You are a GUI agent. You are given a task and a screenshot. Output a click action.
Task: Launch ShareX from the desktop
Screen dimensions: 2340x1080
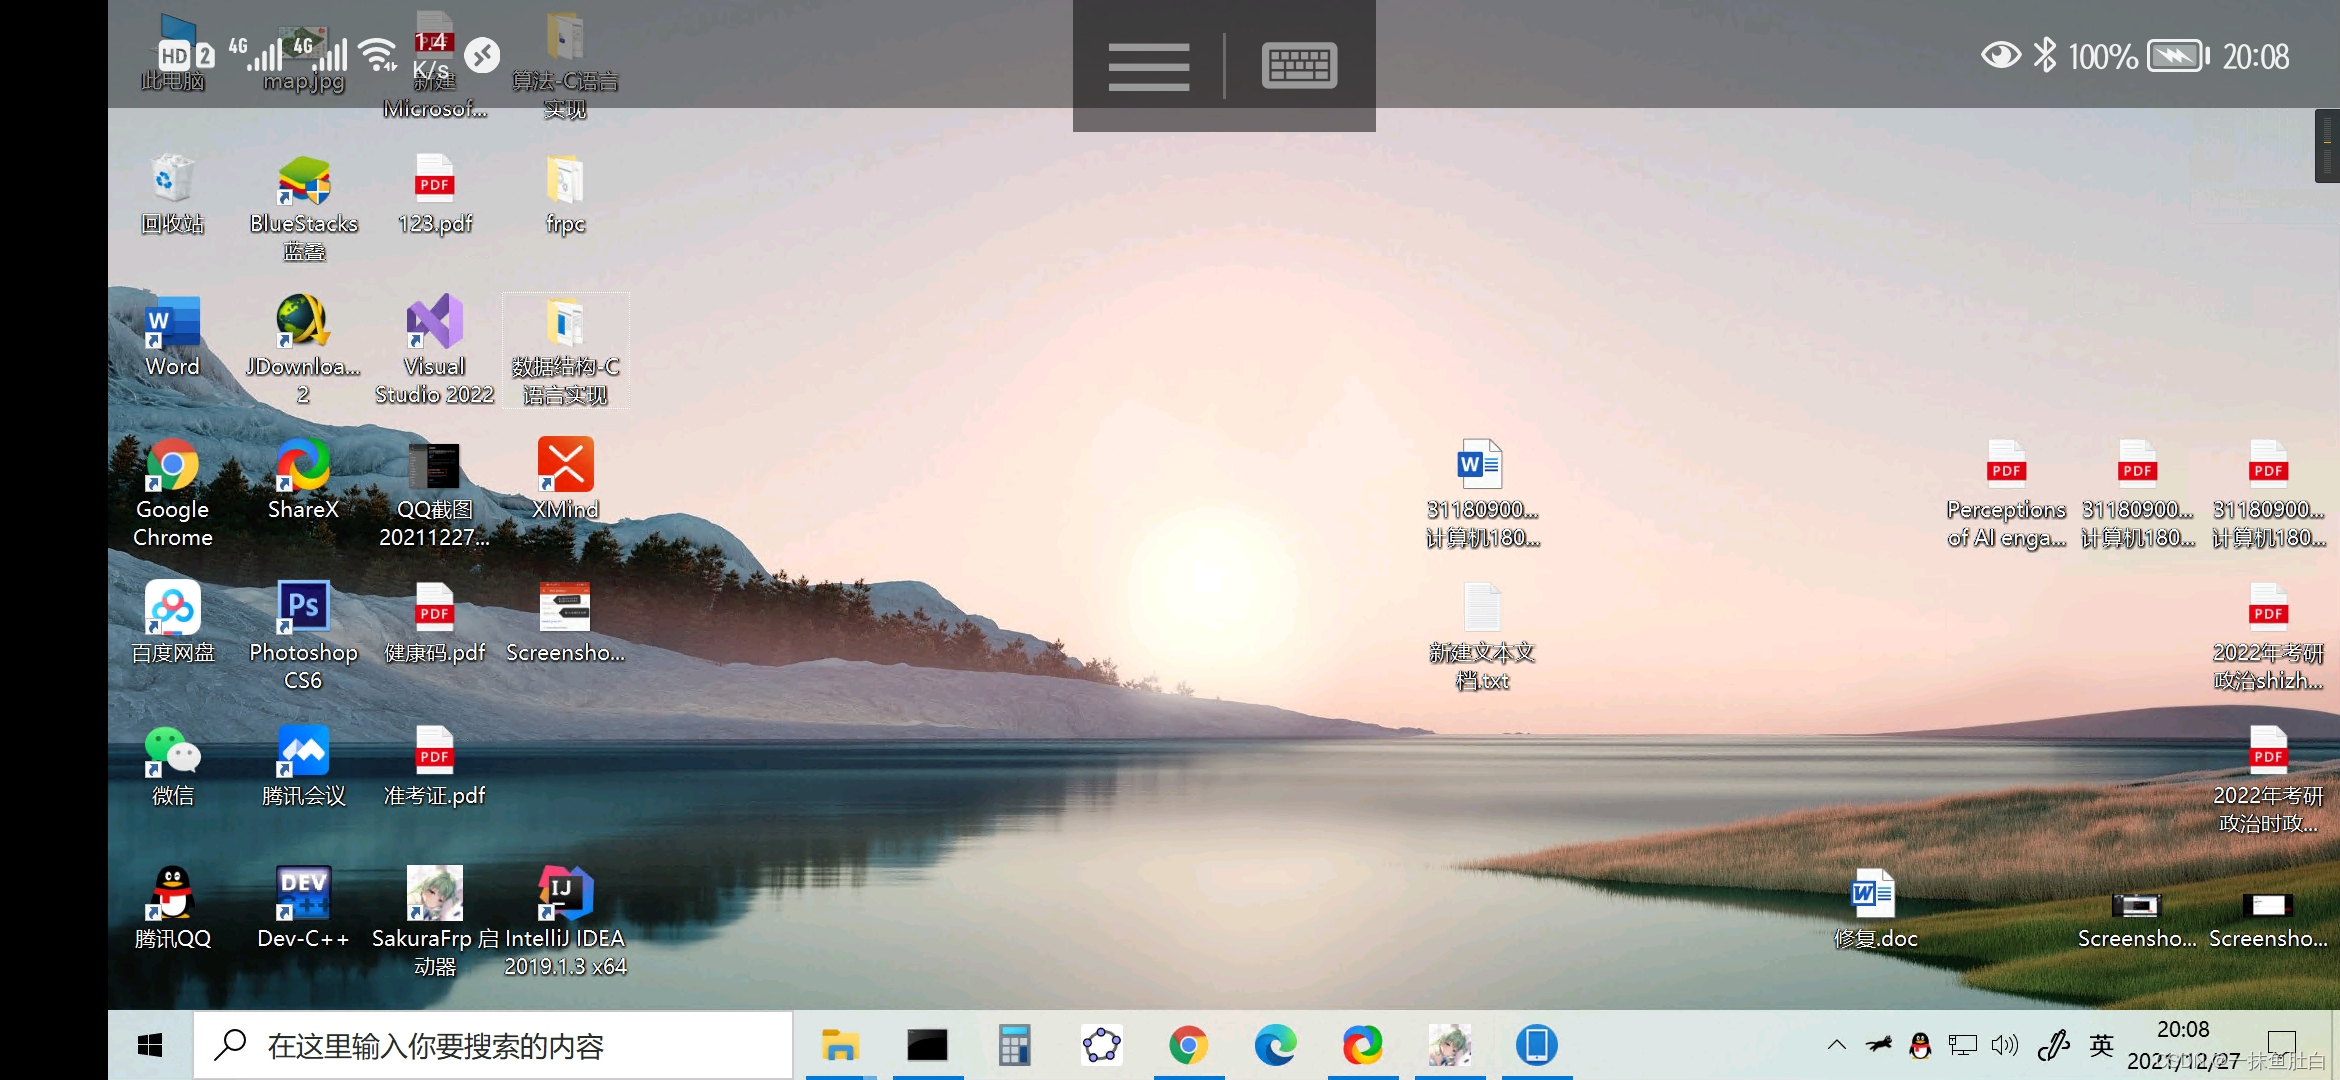303,466
